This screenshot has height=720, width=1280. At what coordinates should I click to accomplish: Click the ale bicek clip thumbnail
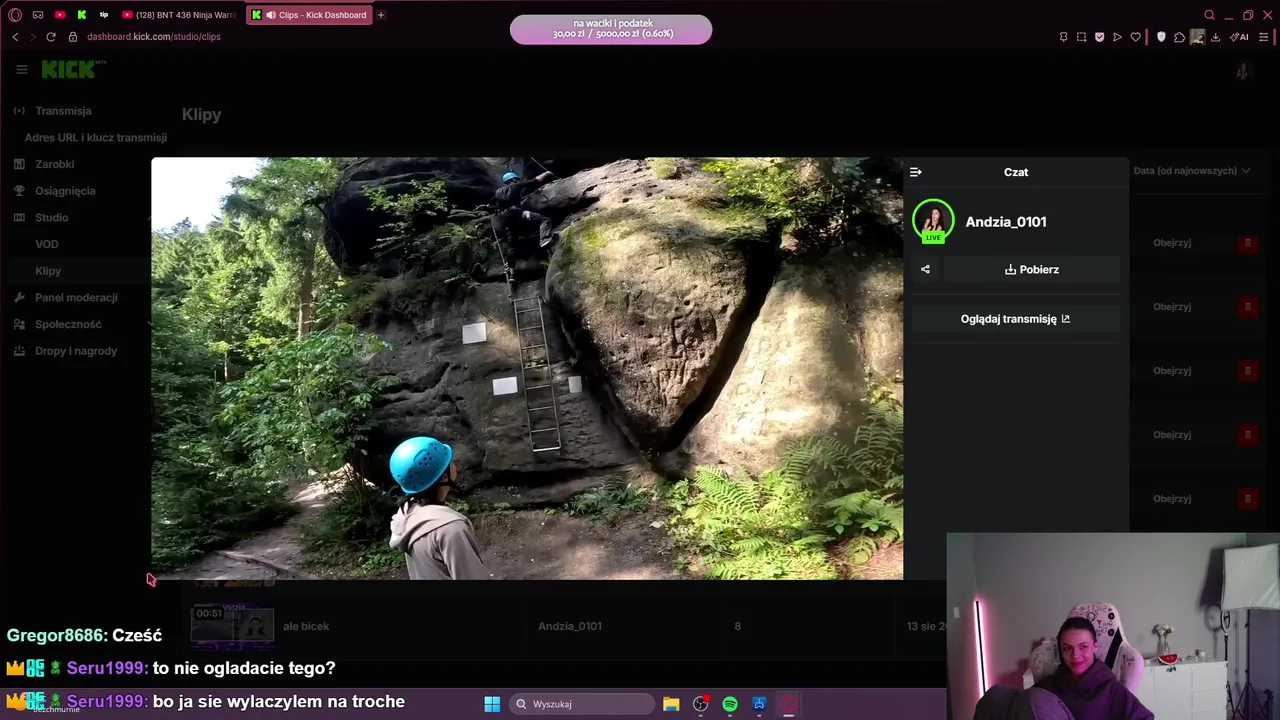tap(233, 626)
